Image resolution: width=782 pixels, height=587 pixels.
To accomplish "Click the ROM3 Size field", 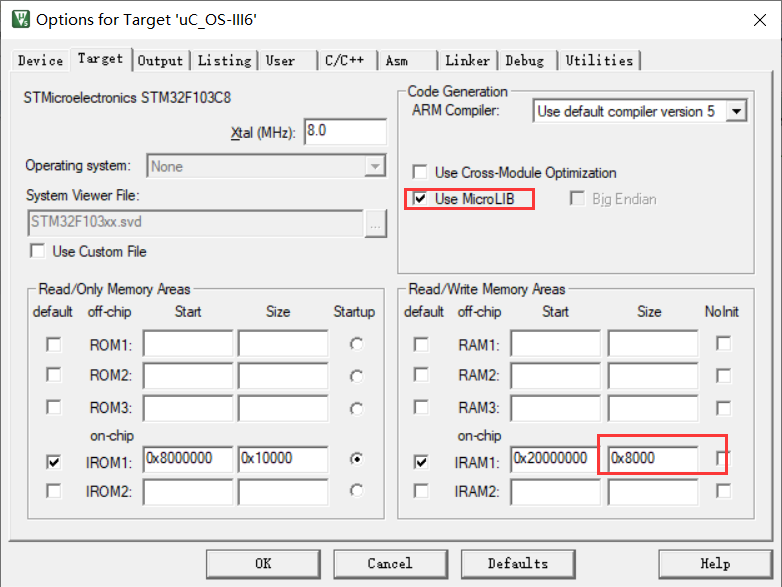I will click(x=283, y=408).
